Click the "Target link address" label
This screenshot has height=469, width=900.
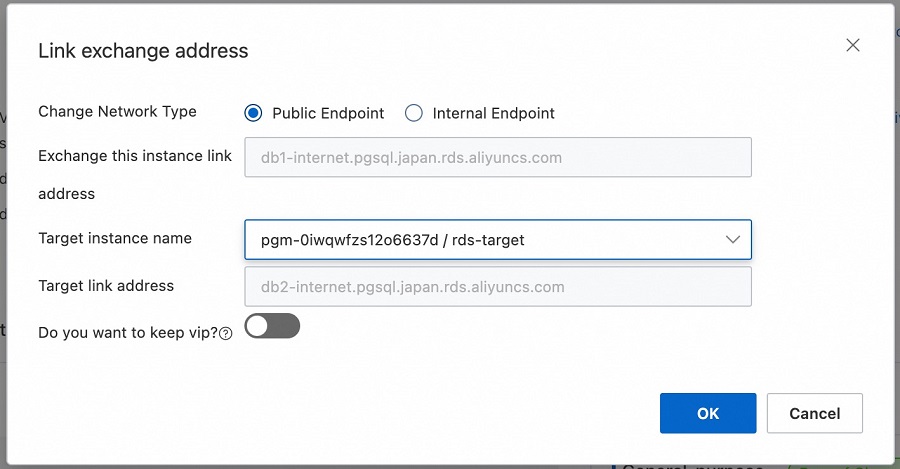pos(106,286)
